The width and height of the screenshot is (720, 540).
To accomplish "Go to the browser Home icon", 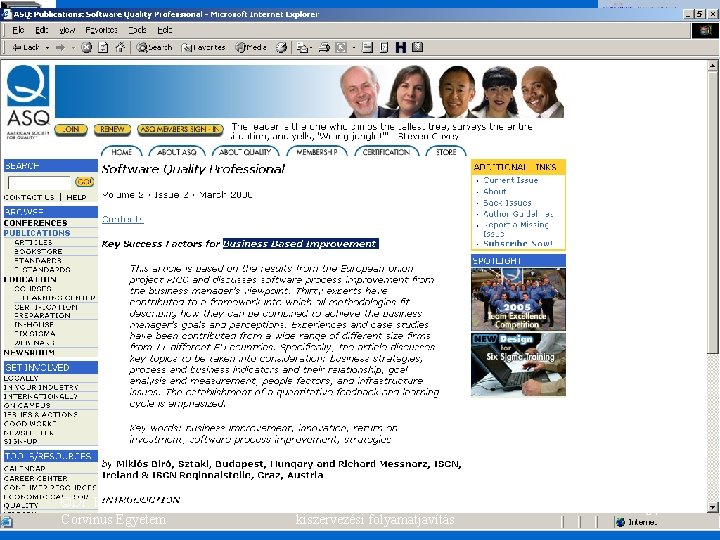I will tap(120, 47).
